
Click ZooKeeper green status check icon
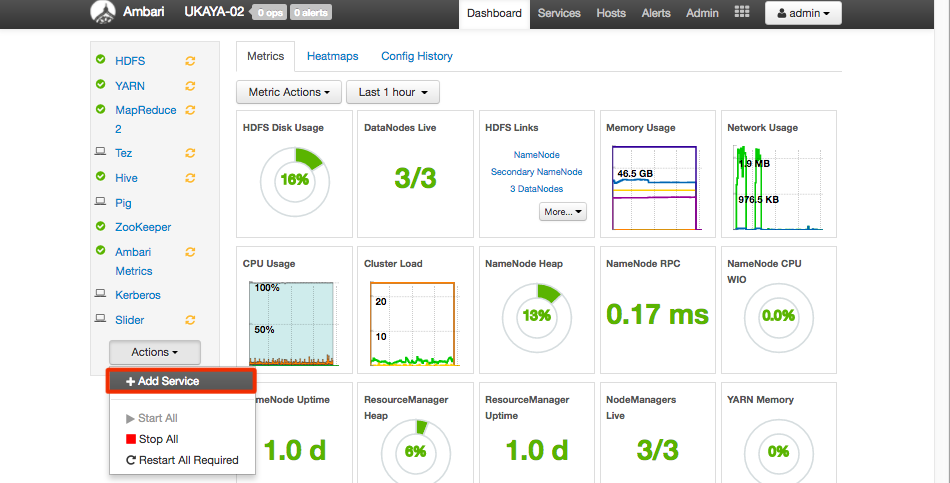click(101, 226)
